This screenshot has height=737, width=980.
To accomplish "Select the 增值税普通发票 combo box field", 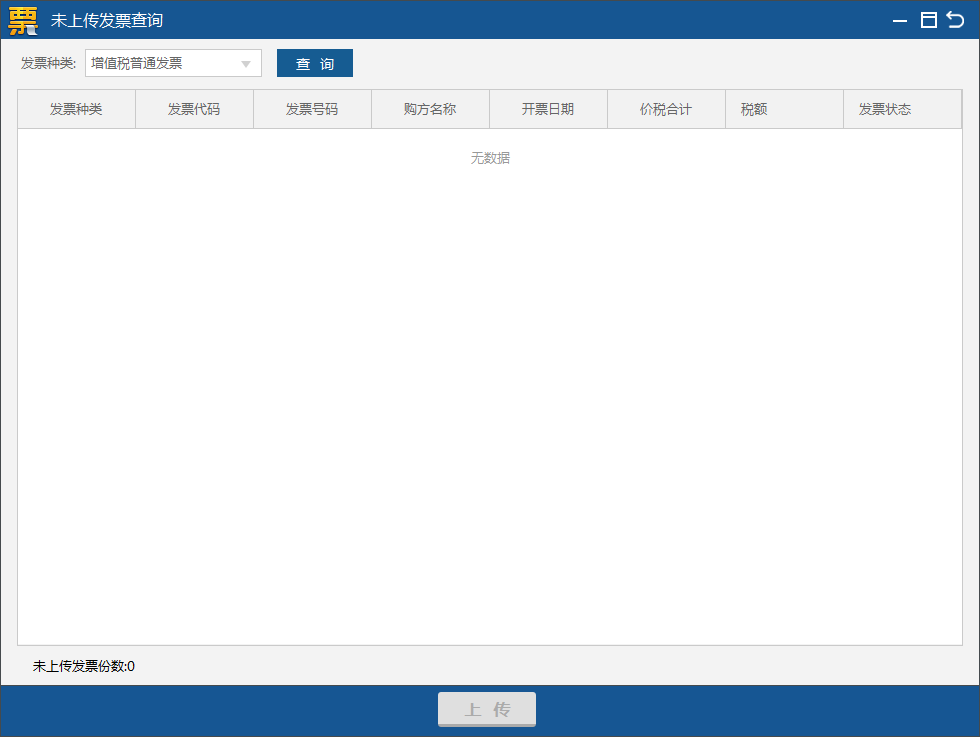I will pyautogui.click(x=173, y=63).
